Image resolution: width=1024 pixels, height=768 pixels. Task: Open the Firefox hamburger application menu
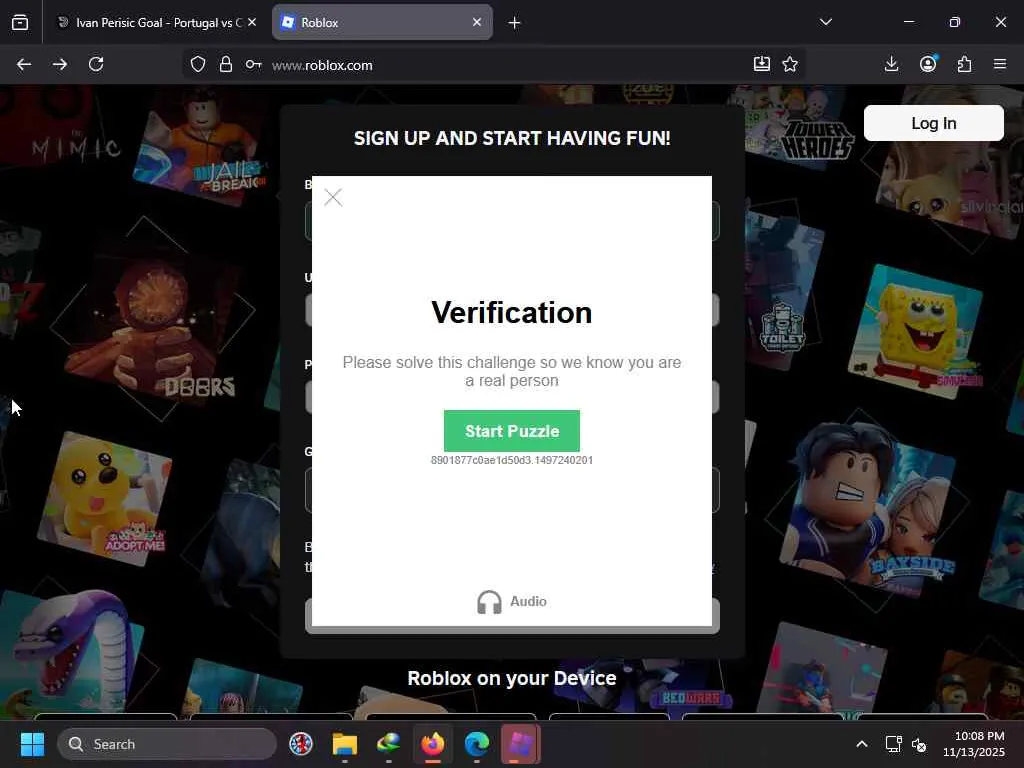1000,64
